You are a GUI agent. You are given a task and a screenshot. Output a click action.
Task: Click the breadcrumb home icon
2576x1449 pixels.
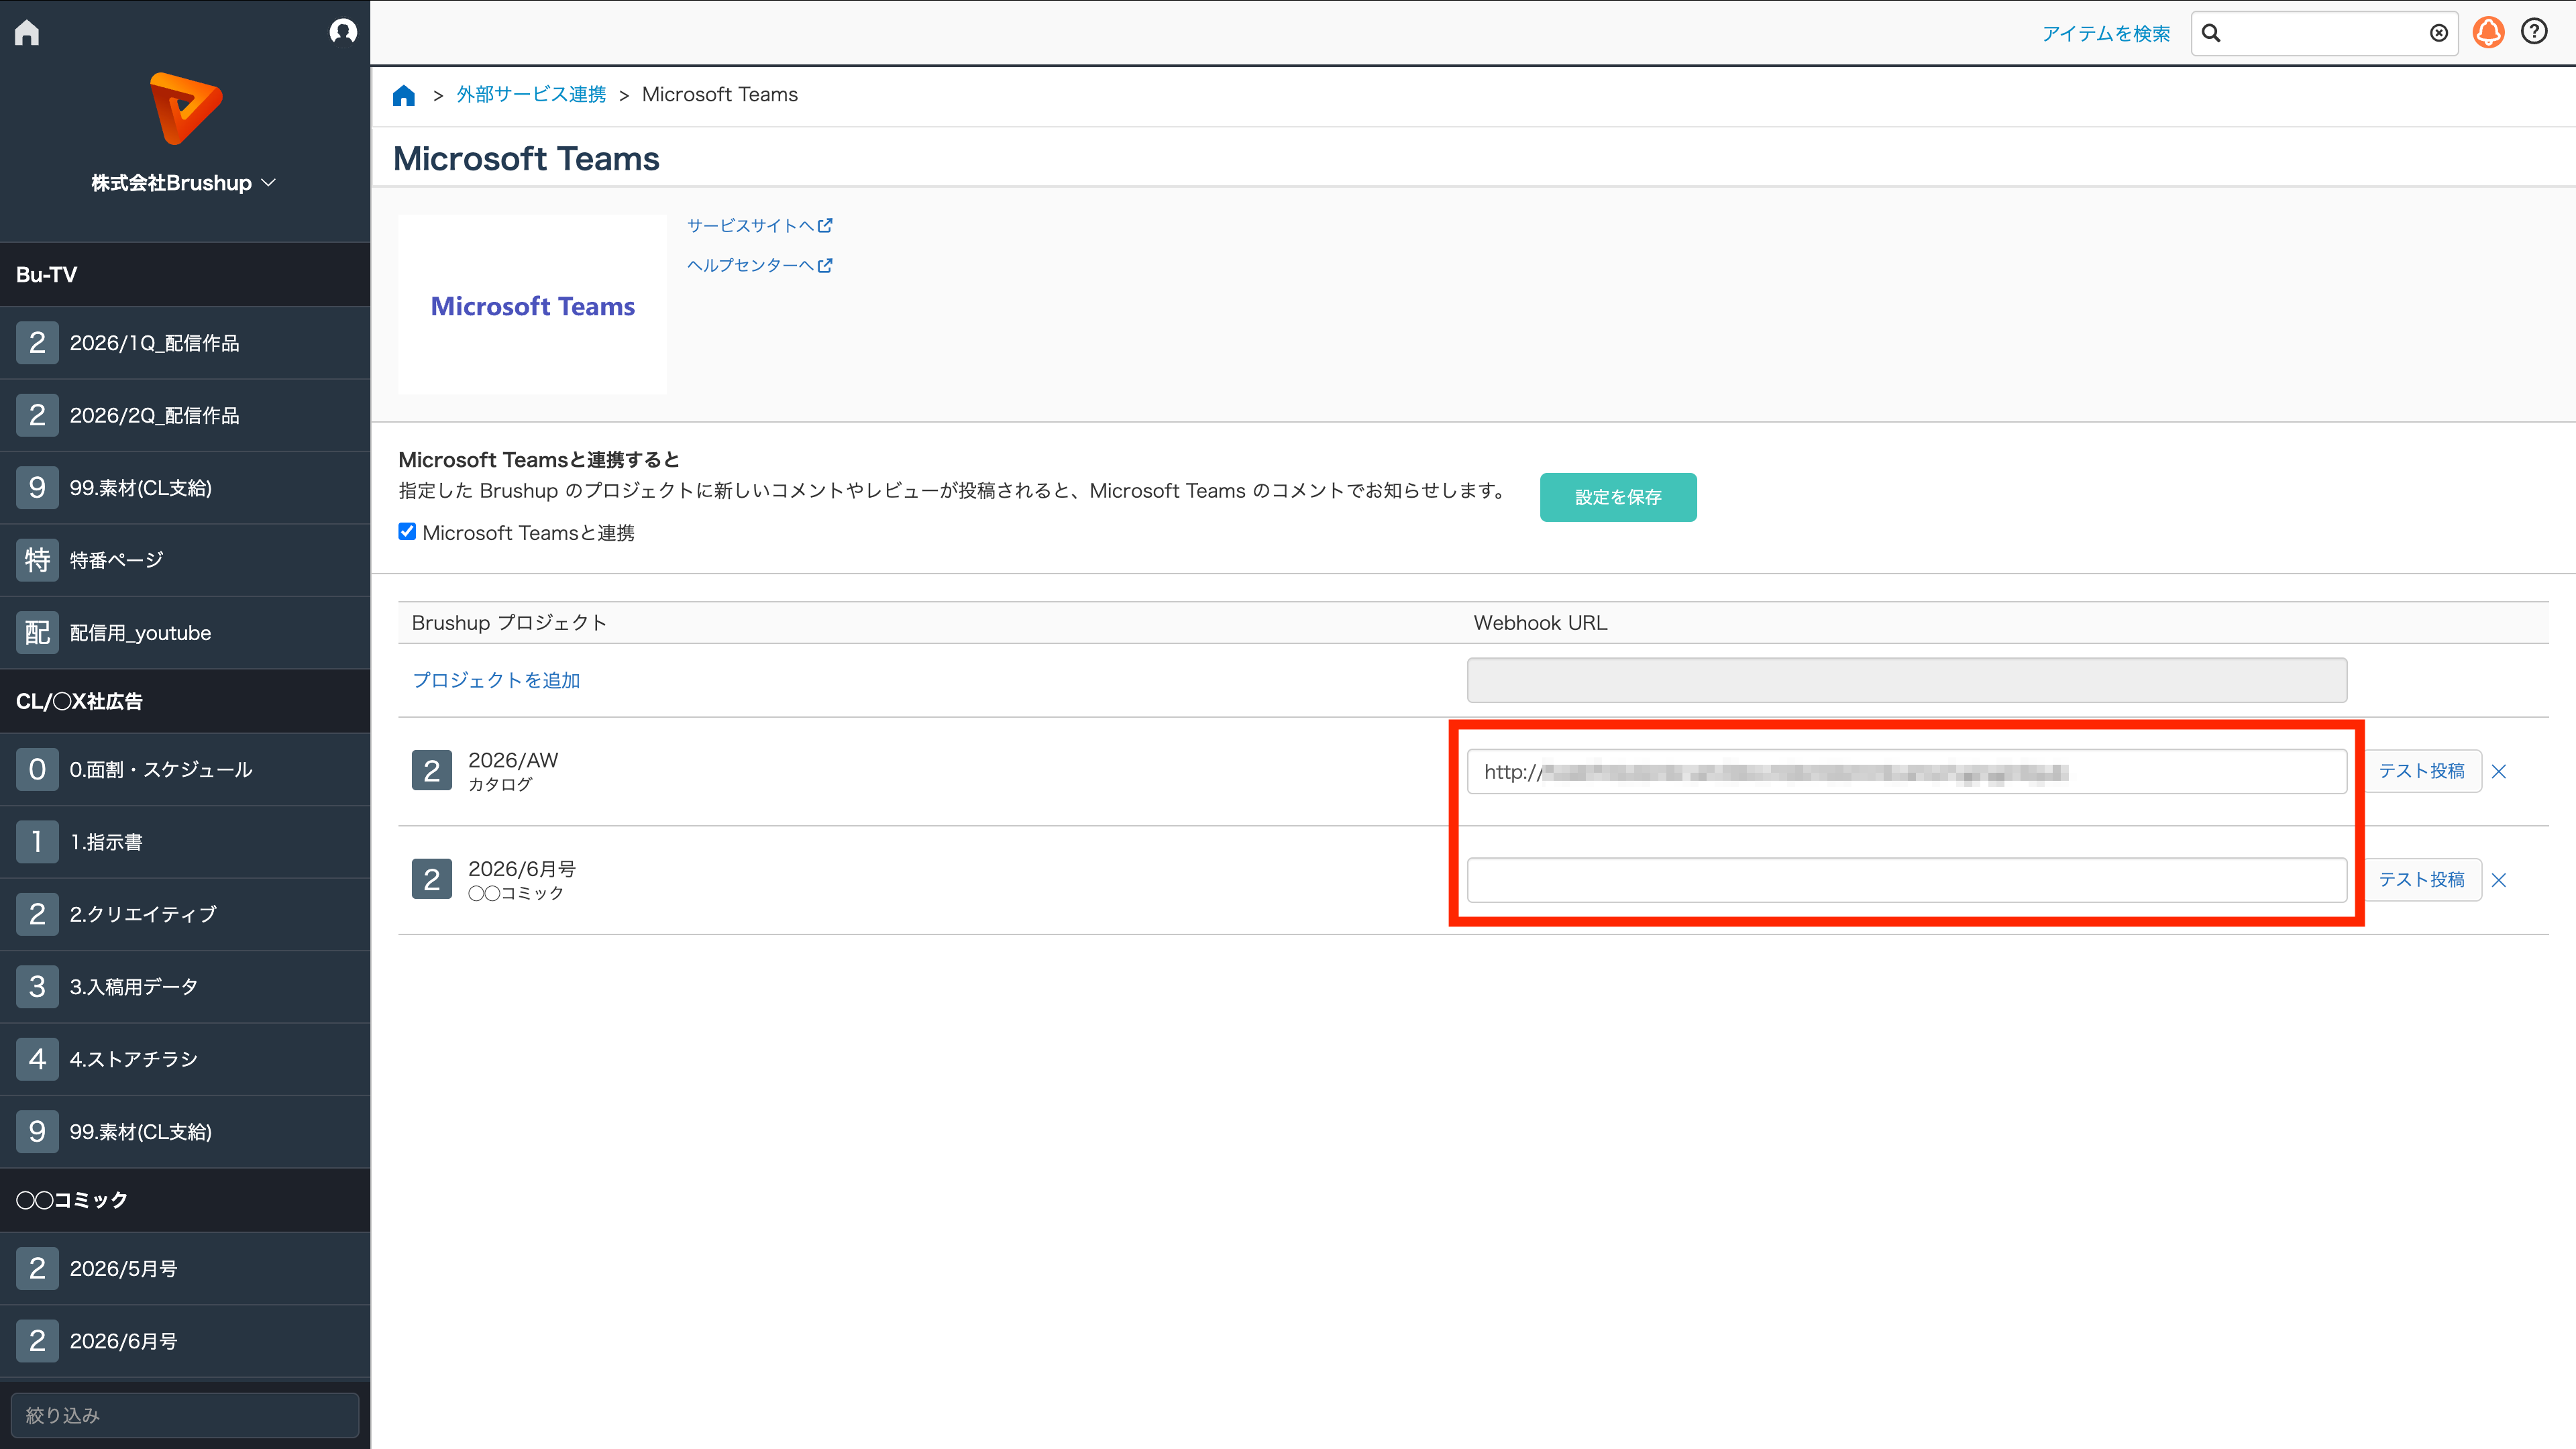pos(404,95)
